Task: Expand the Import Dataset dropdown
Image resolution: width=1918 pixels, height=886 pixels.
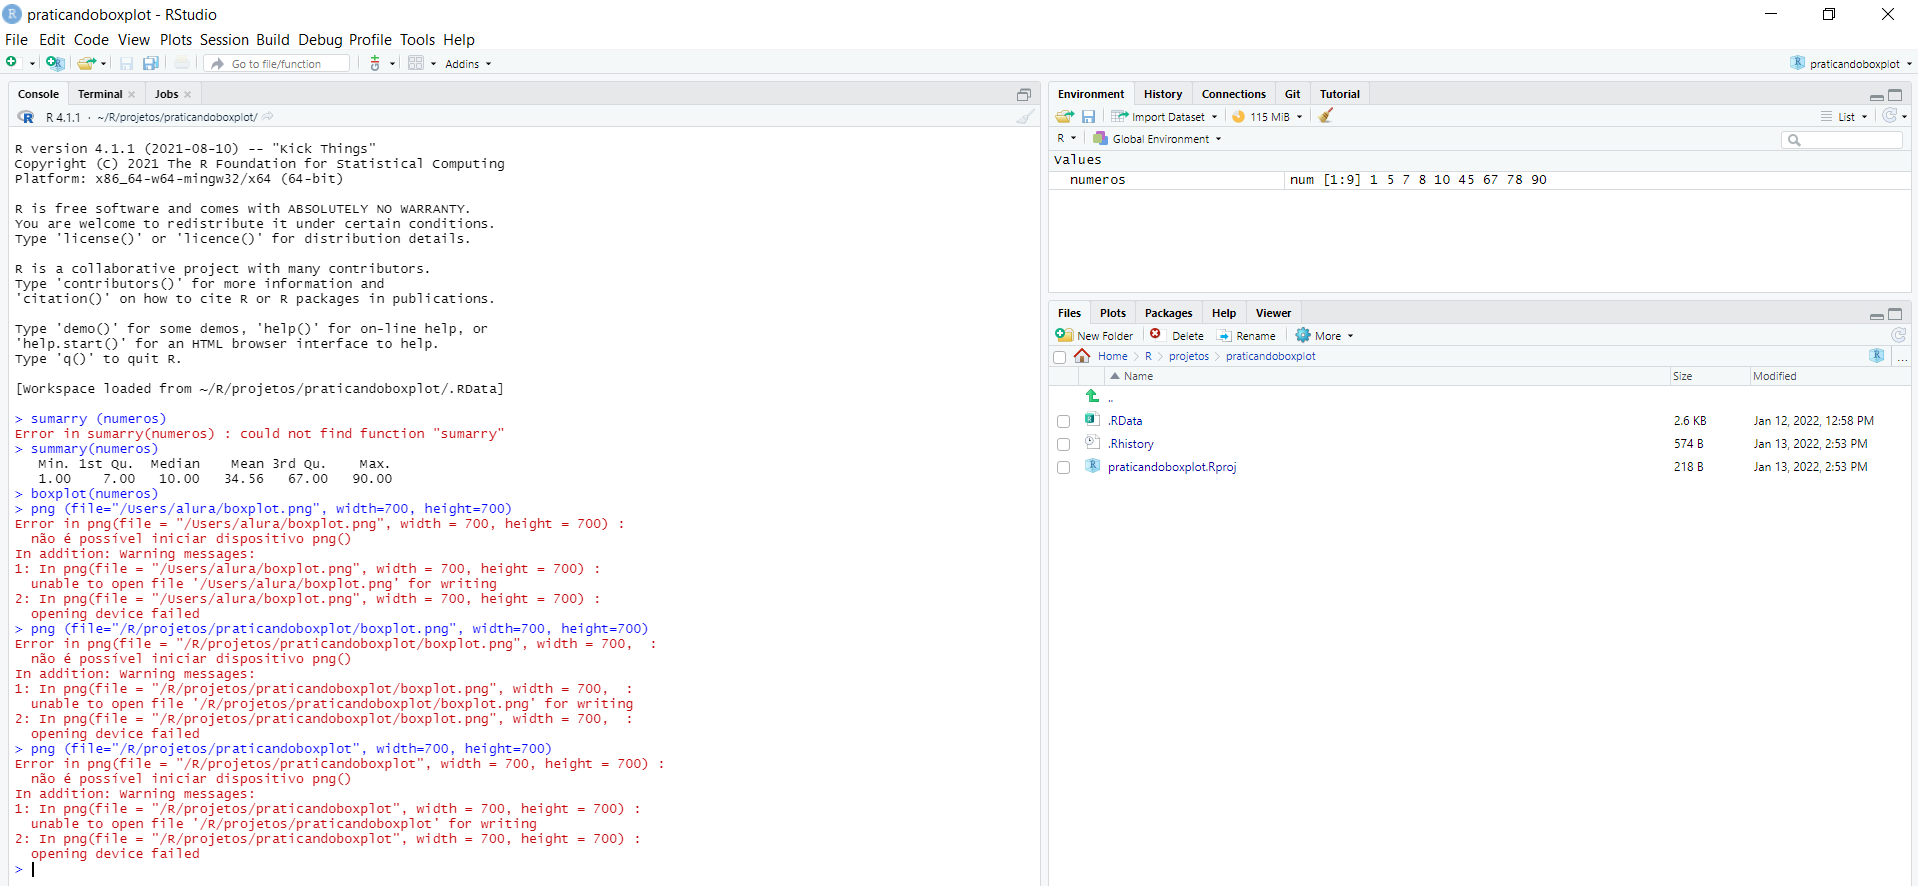Action: 1164,117
